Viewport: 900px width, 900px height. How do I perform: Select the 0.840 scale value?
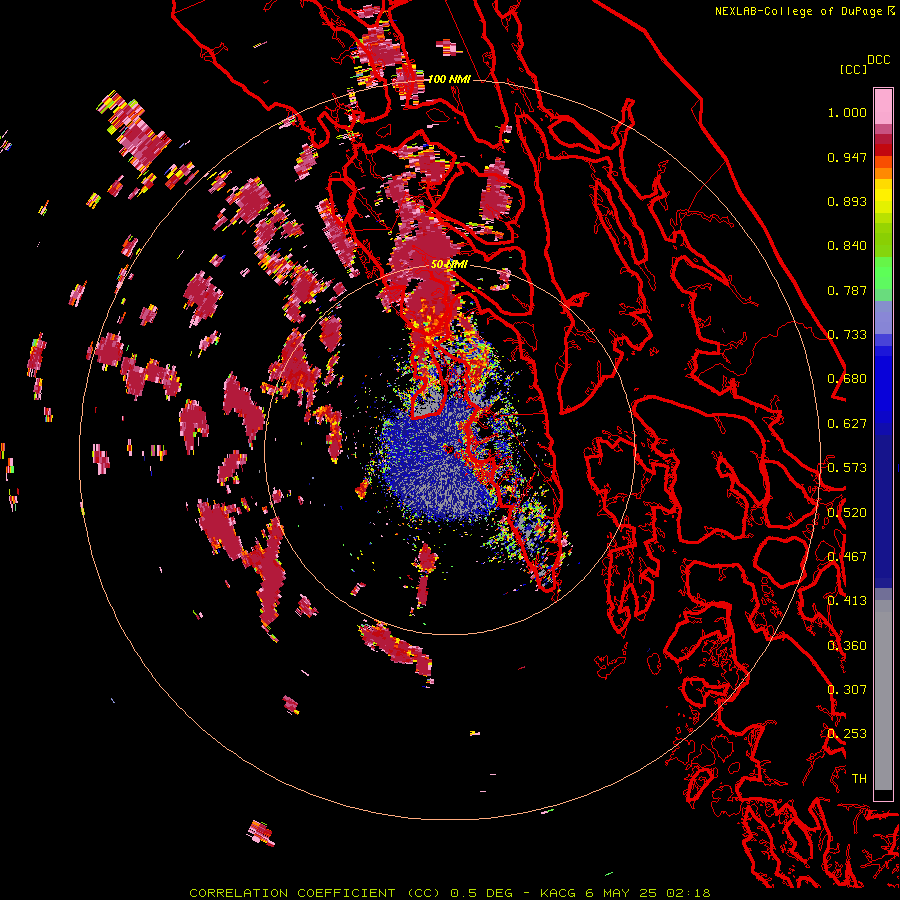(x=847, y=246)
